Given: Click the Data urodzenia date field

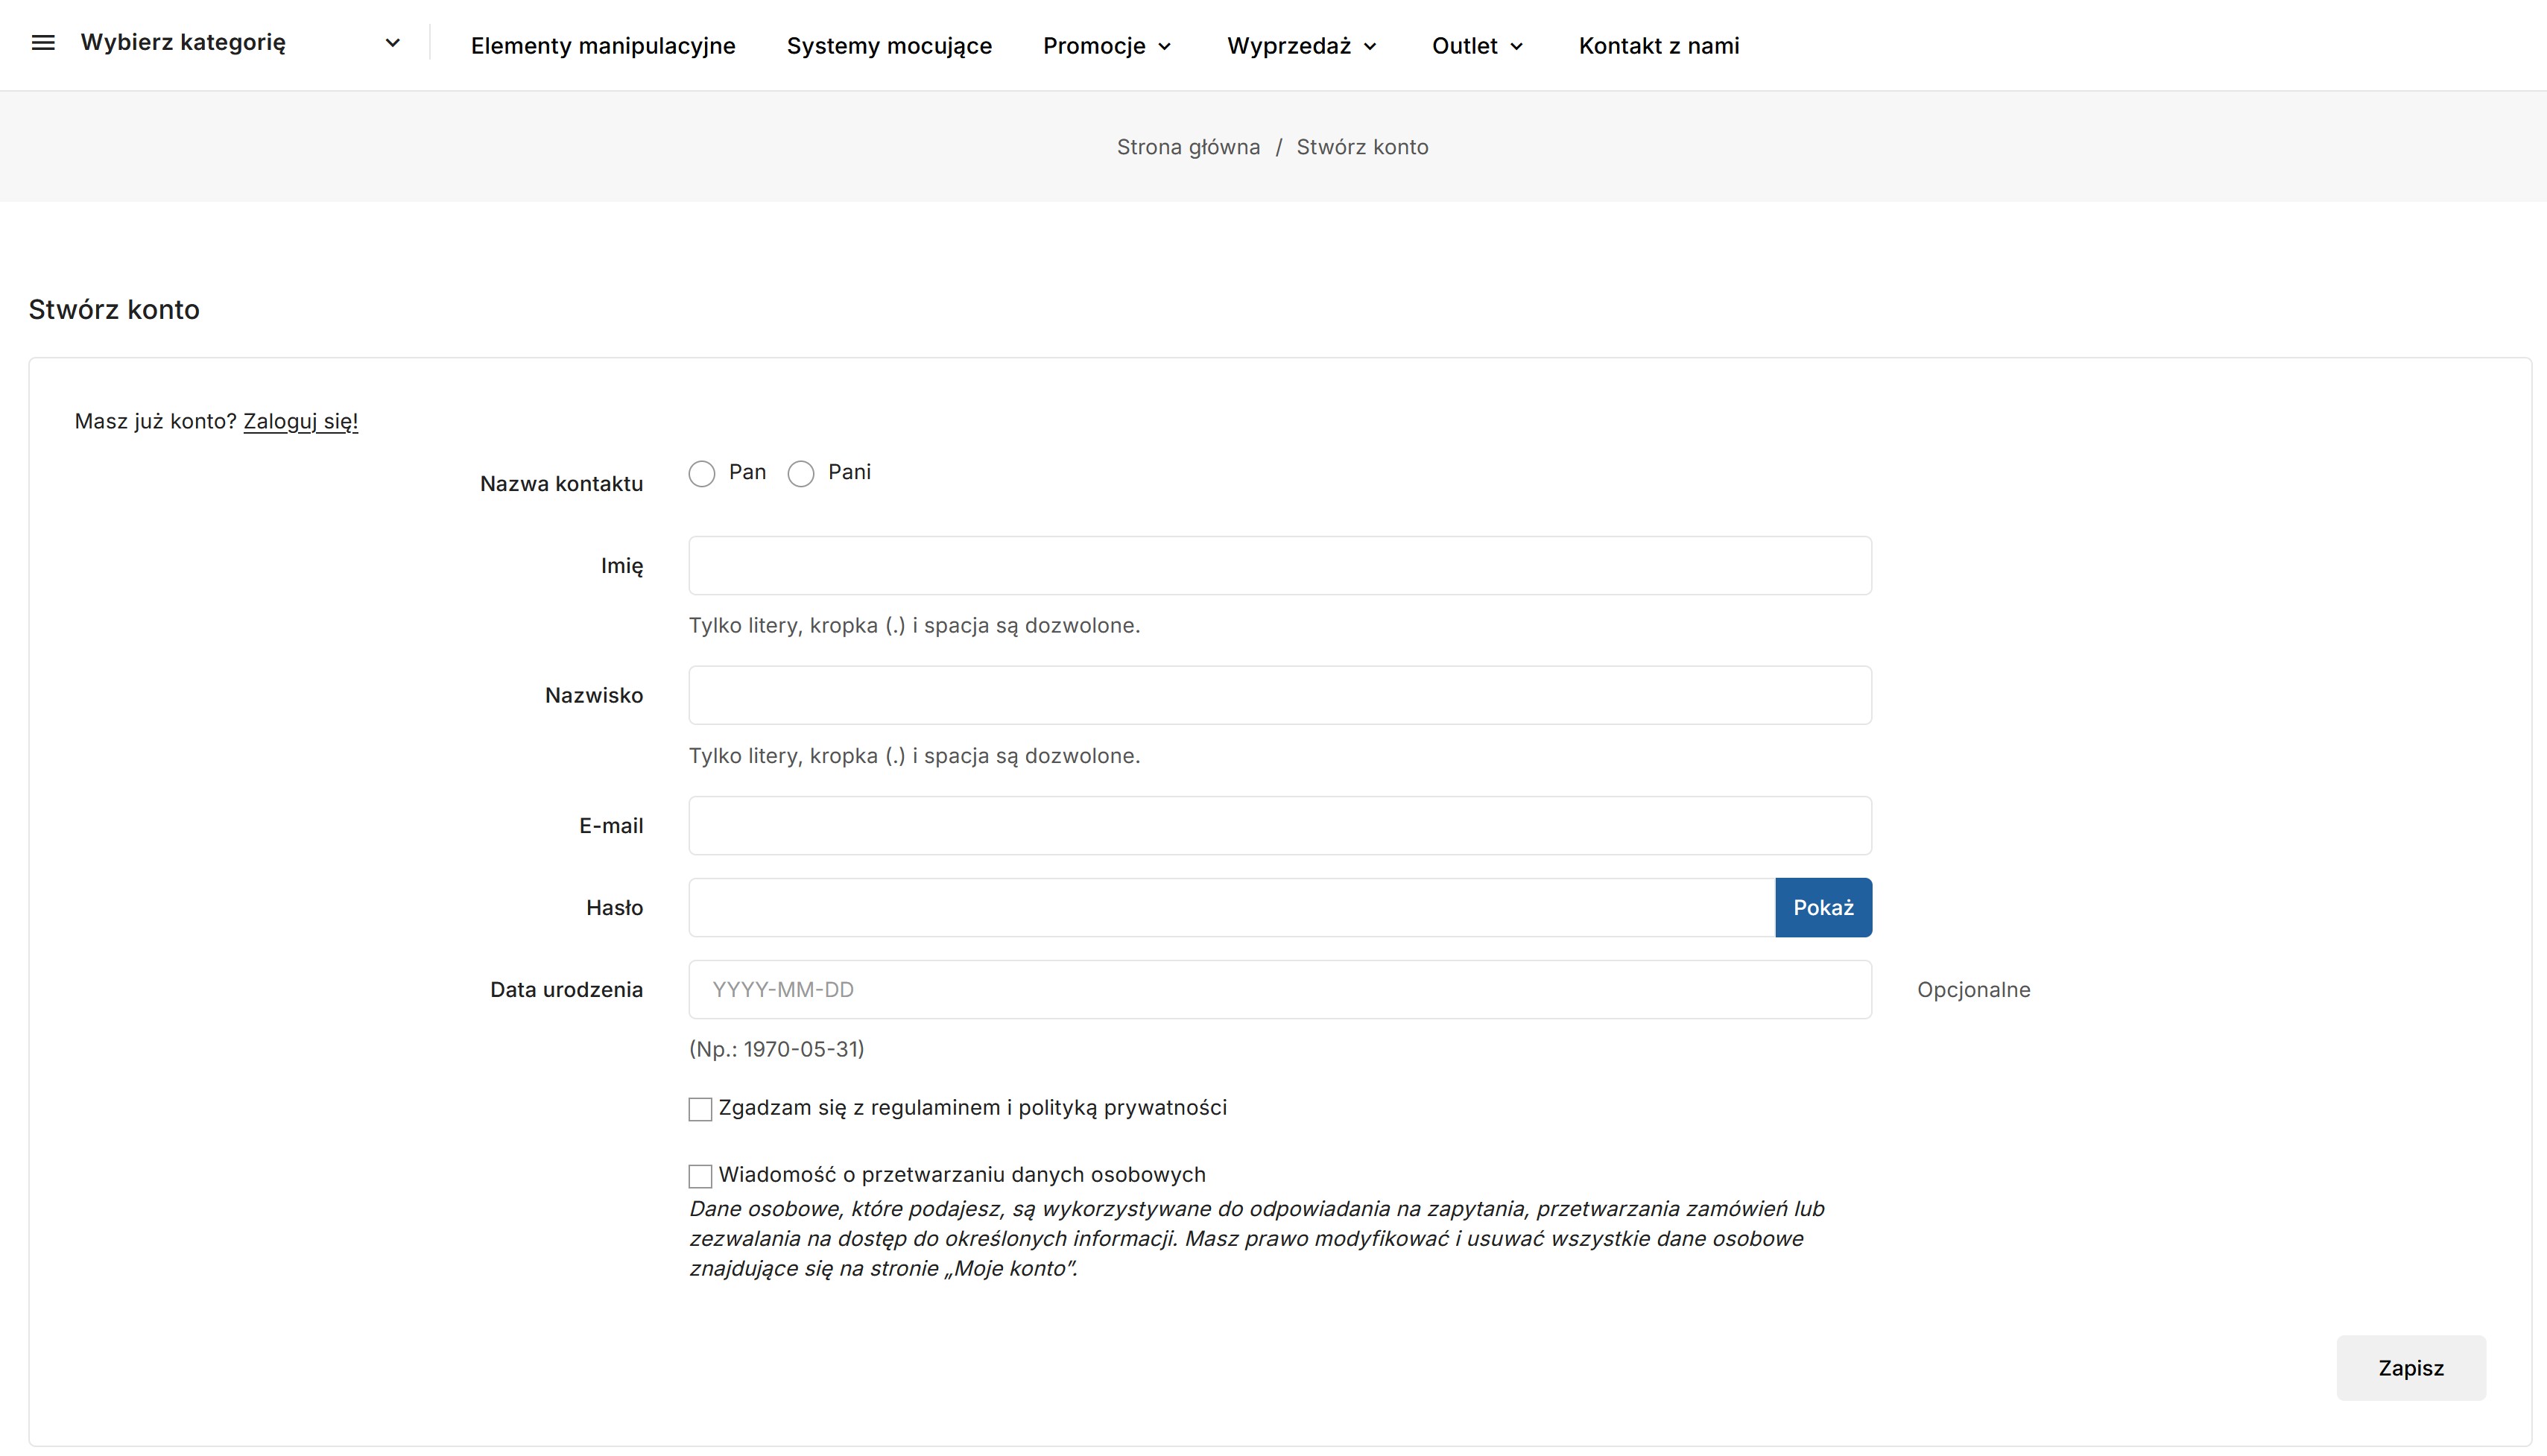Looking at the screenshot, I should [x=1279, y=989].
